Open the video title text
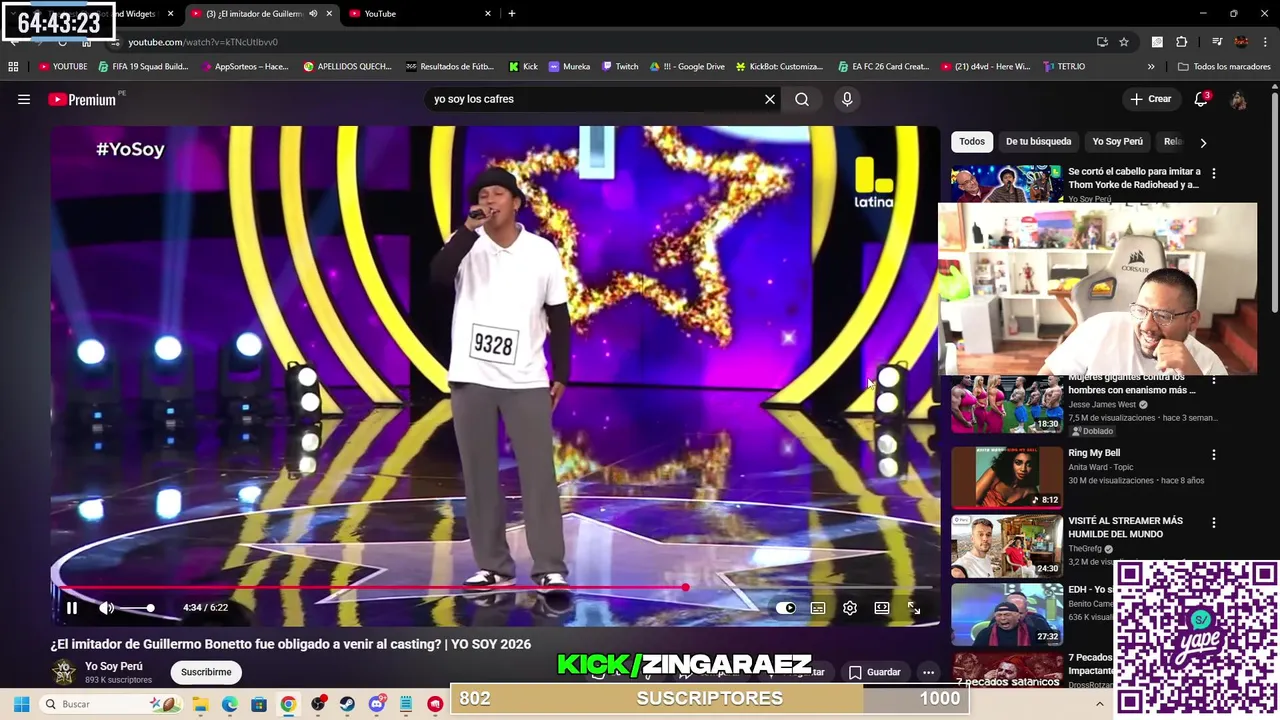 click(291, 644)
